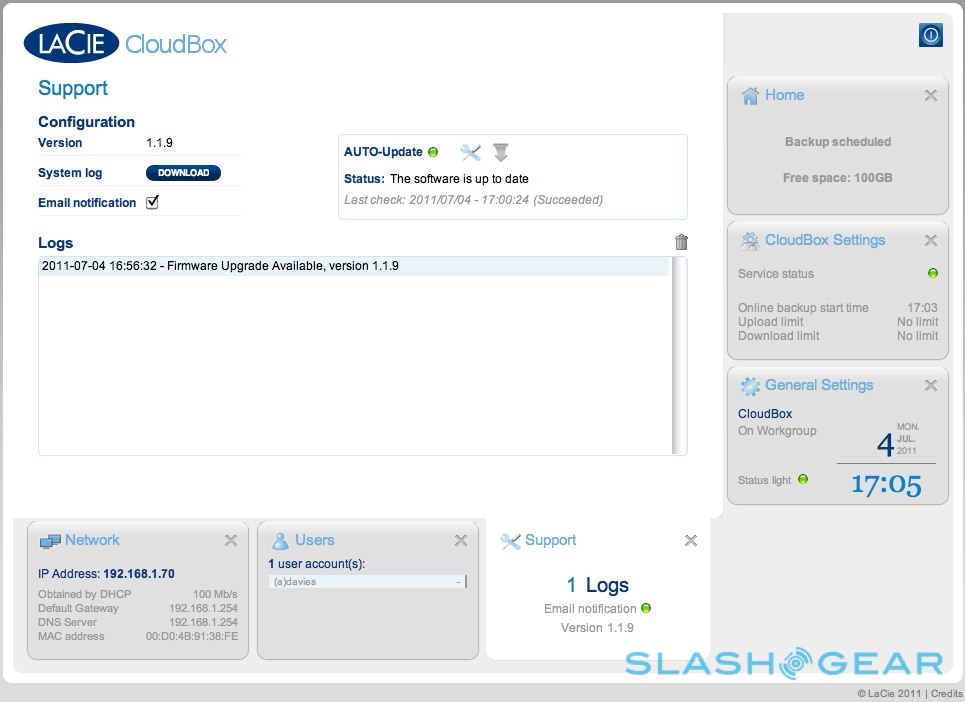Click the Home widget house icon
The image size is (965, 702).
tap(750, 96)
